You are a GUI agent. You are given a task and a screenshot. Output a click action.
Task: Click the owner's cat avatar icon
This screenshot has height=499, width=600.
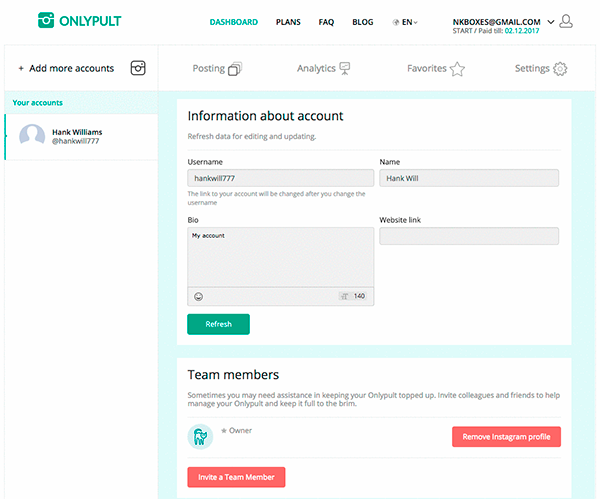(x=200, y=437)
